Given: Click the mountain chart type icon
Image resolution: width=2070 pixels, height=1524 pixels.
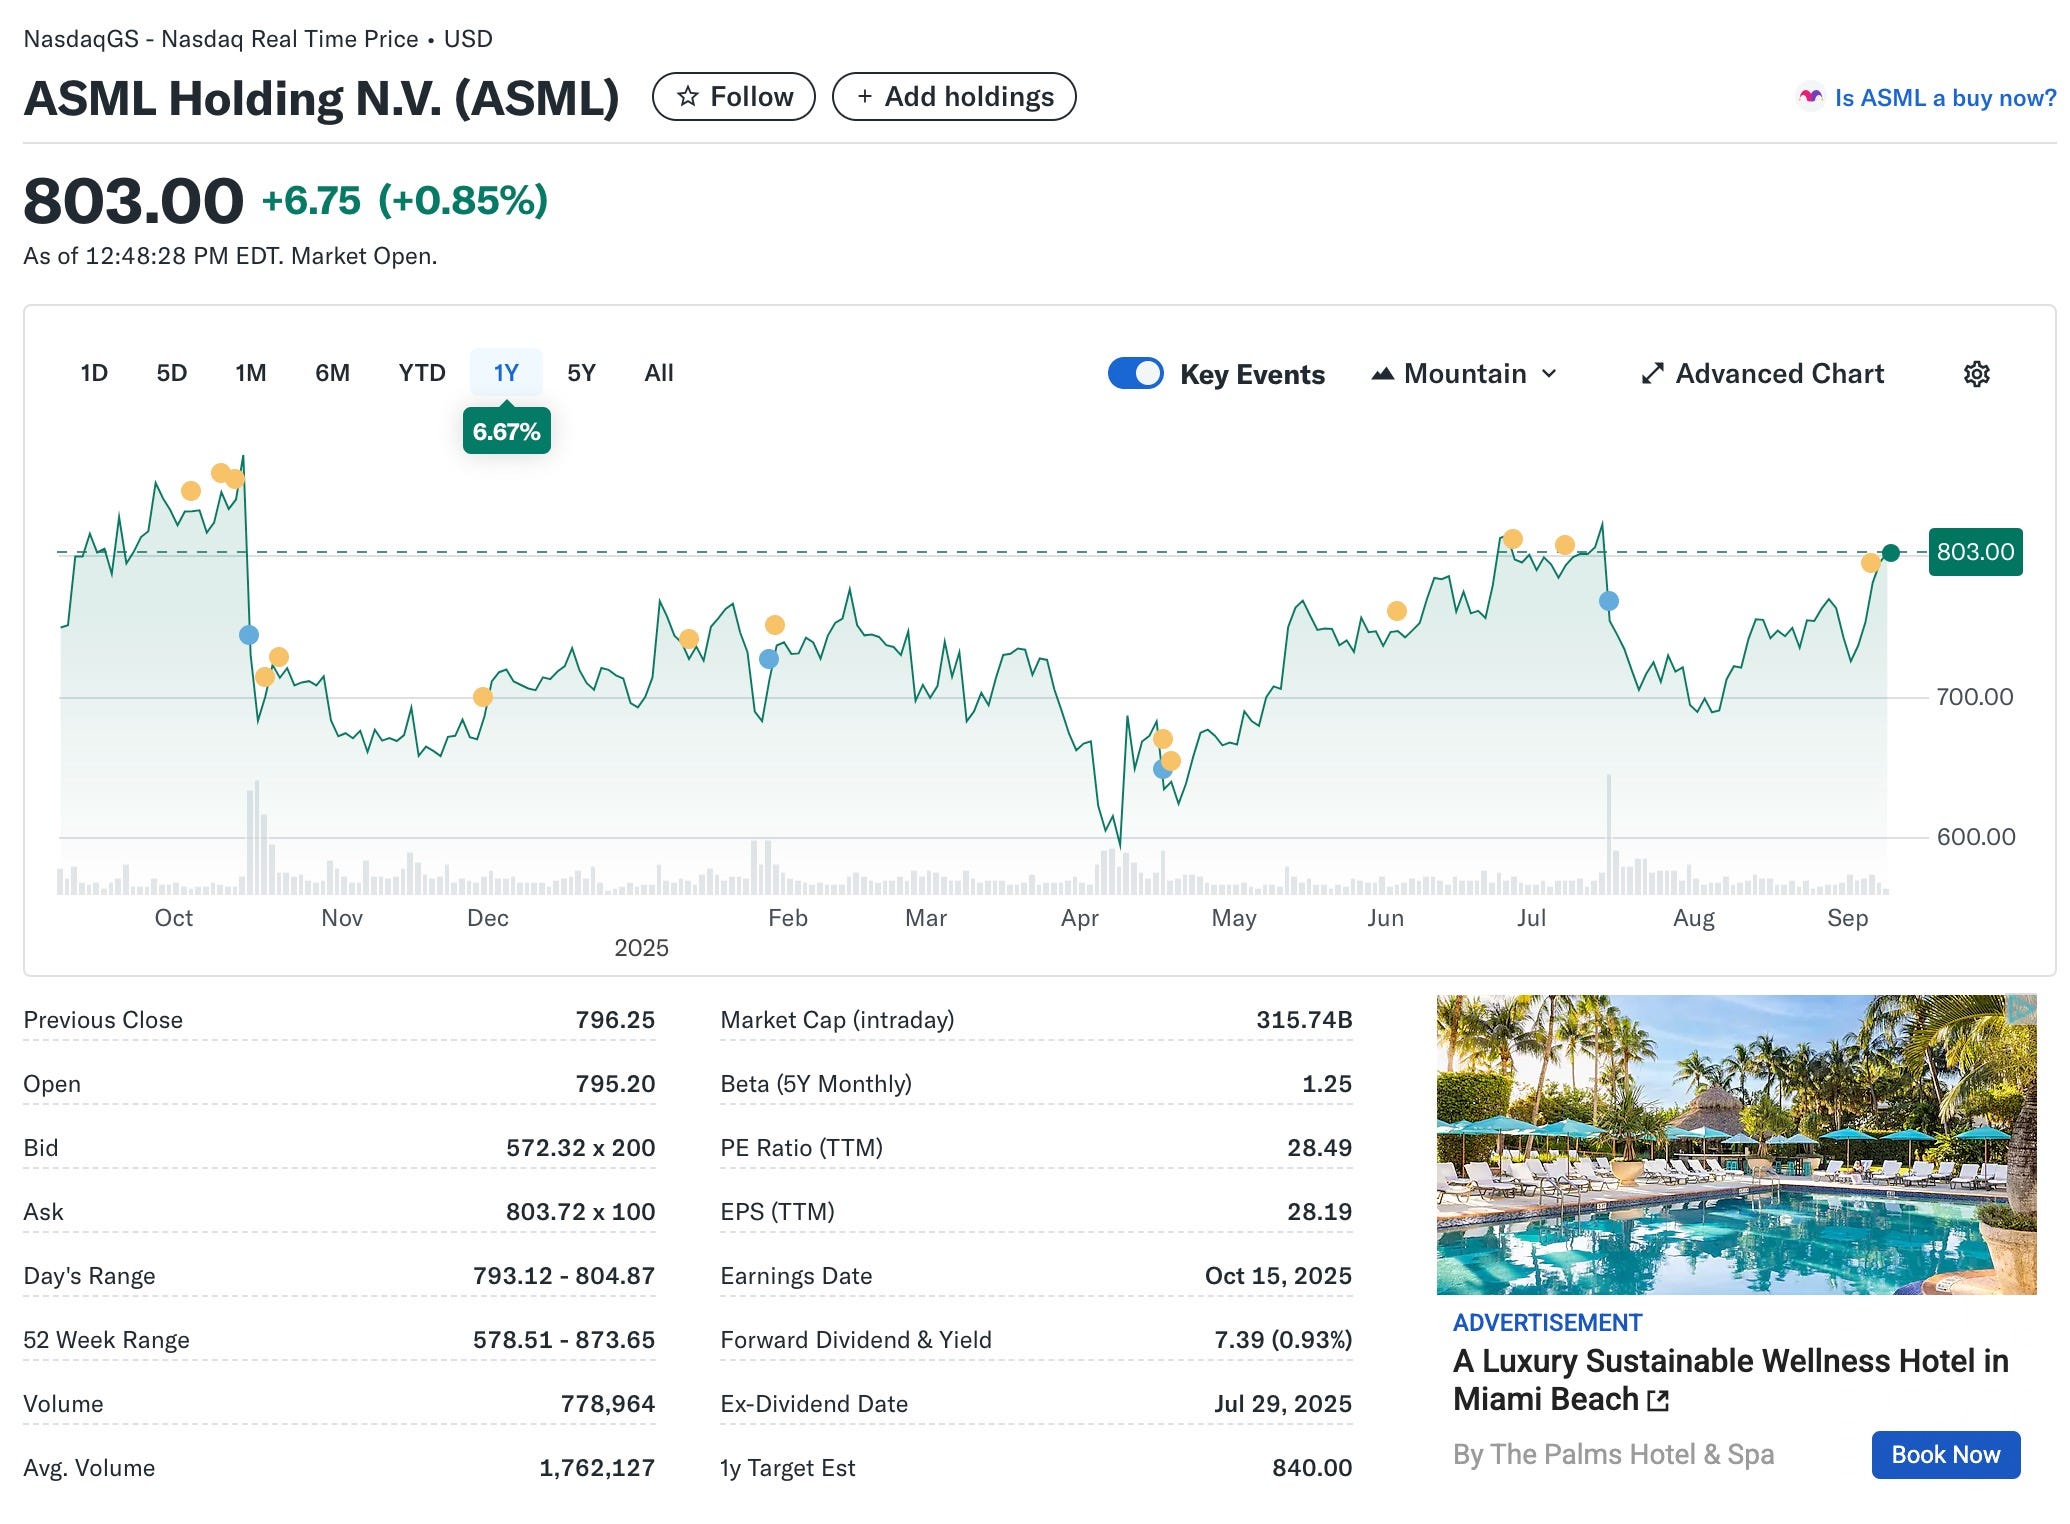Looking at the screenshot, I should pos(1382,374).
